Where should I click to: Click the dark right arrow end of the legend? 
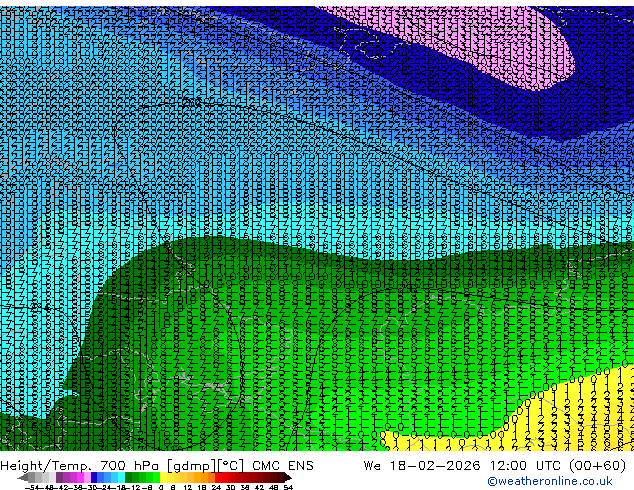click(x=288, y=477)
